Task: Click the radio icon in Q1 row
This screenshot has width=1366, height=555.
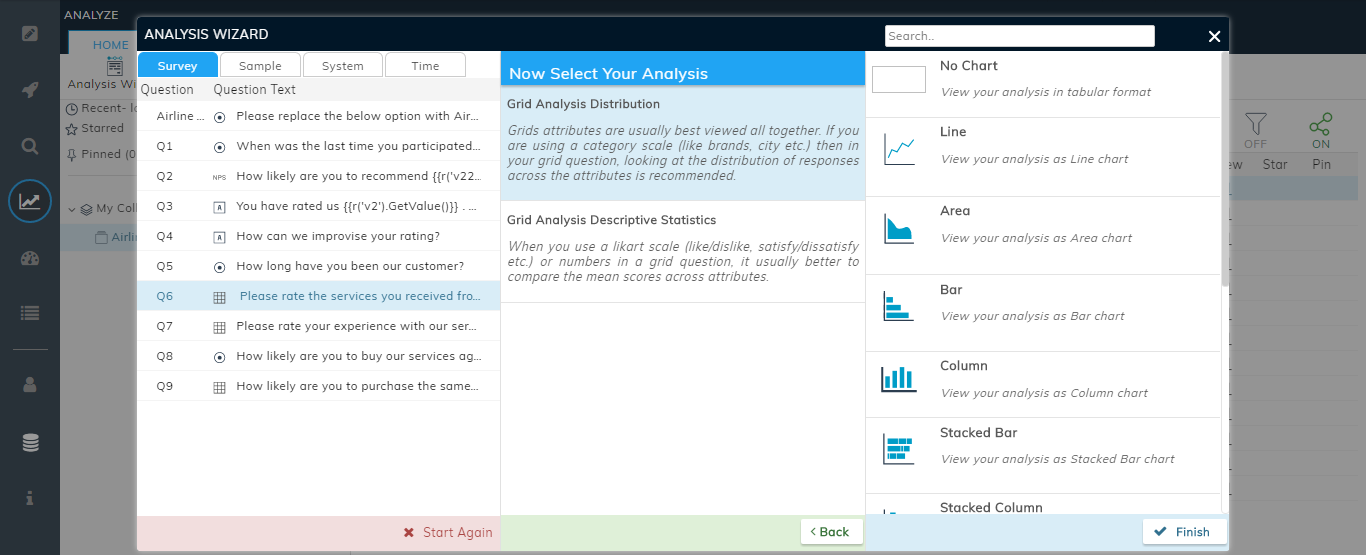Action: point(220,147)
